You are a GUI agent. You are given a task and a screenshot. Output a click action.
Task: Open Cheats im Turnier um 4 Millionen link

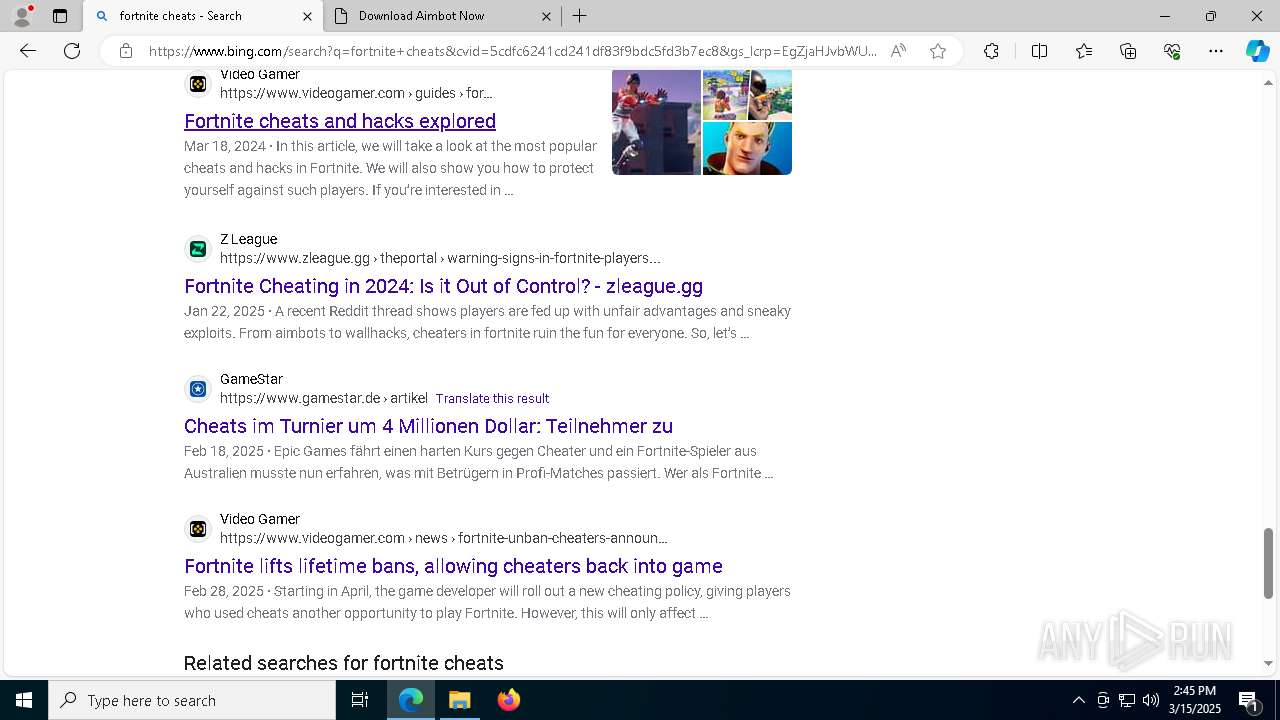click(428, 426)
